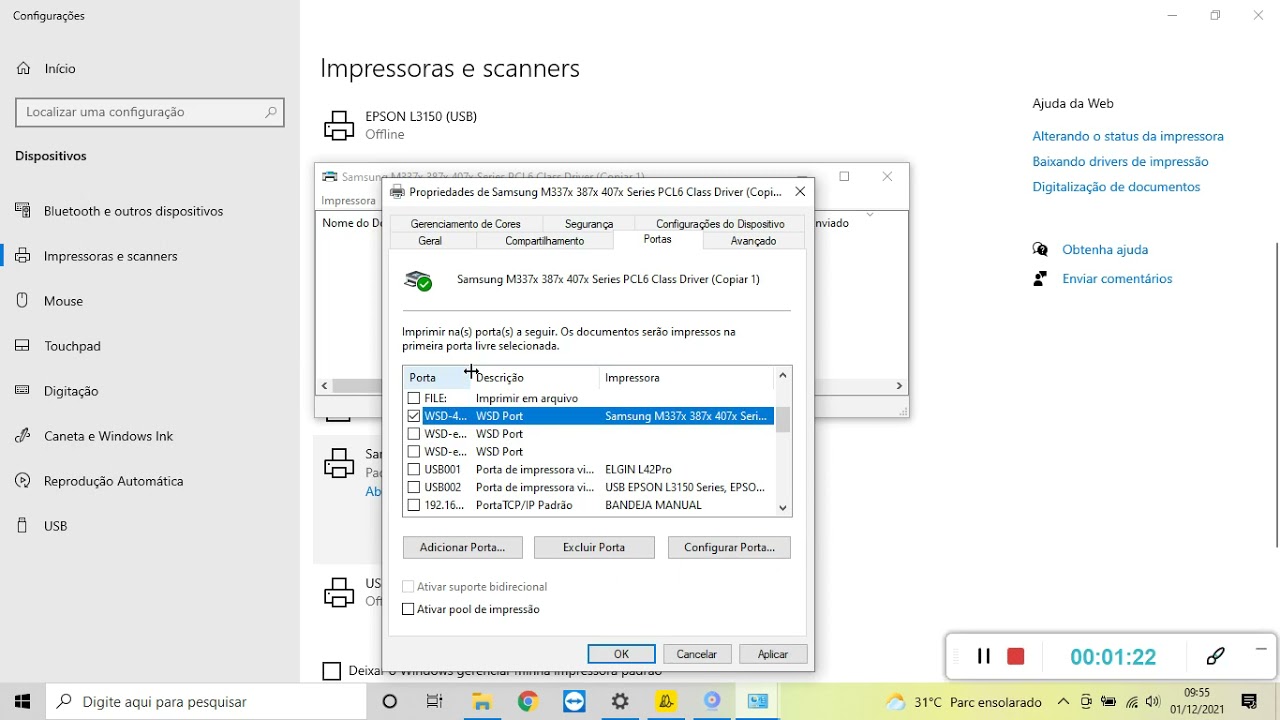Sort ports by the Porta column header

click(436, 378)
